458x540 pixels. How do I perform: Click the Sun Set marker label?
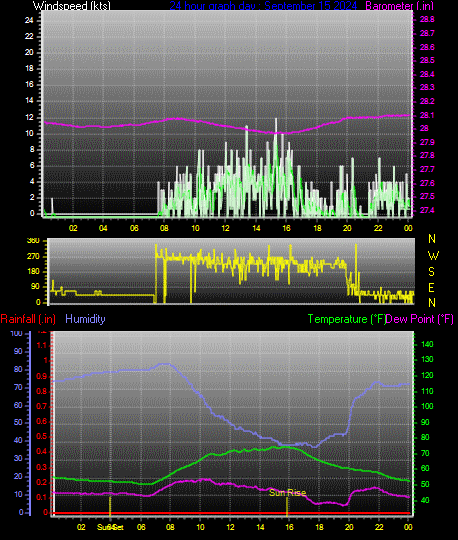point(110,527)
